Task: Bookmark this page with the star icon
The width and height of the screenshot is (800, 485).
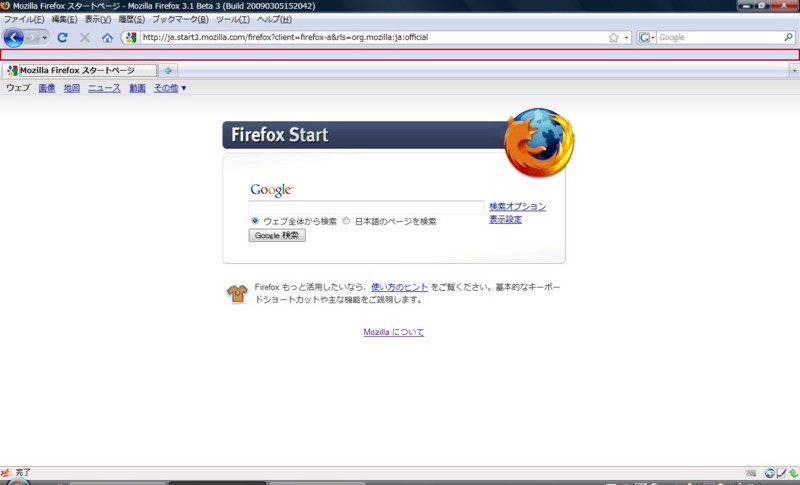Action: point(613,37)
